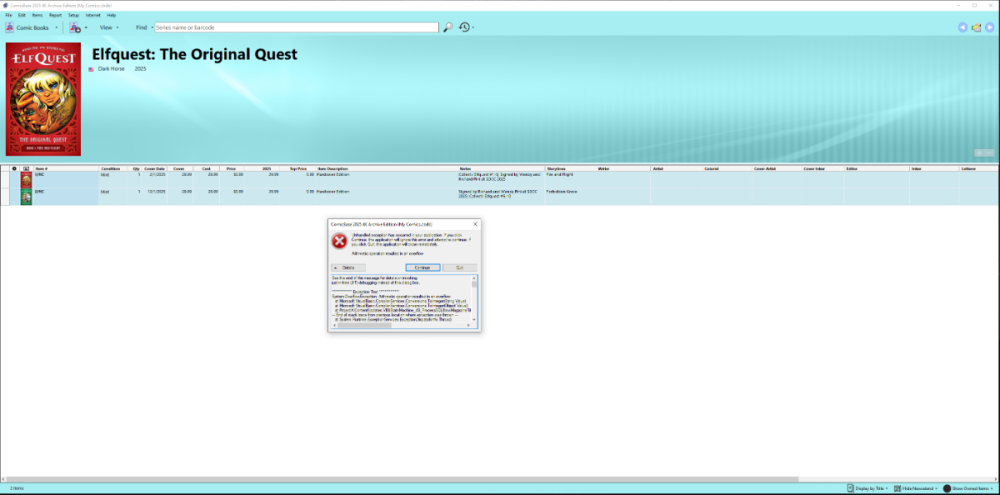Open the View dropdown
The width and height of the screenshot is (1000, 495).
(x=108, y=28)
